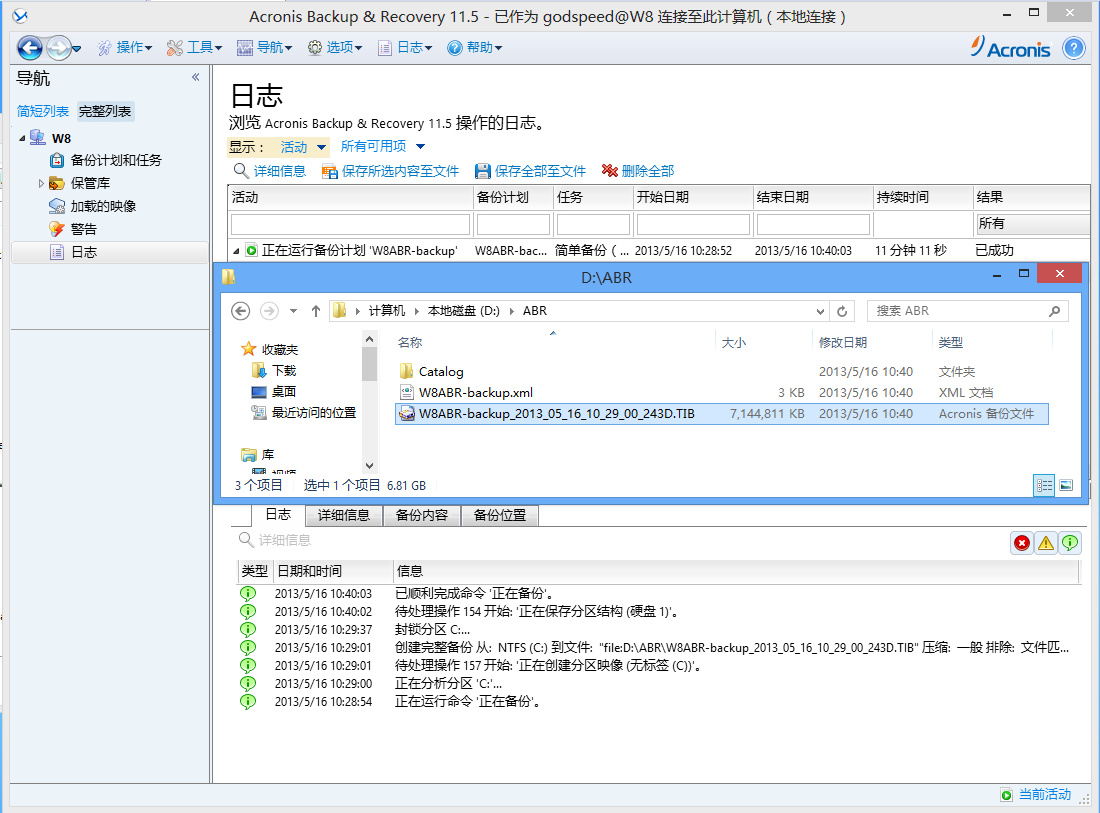
Task: Click the 加载的映像 mounted images icon
Action: coord(57,206)
